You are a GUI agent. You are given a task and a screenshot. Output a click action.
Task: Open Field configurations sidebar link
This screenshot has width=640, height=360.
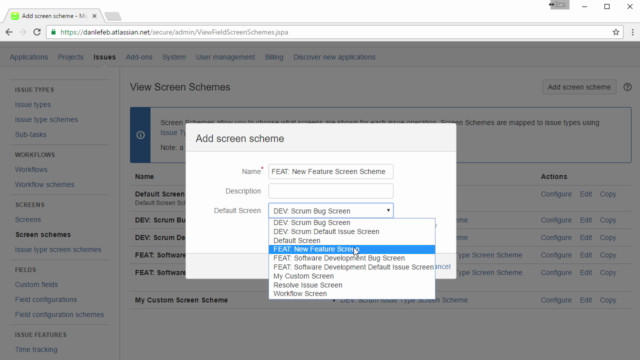(46, 300)
